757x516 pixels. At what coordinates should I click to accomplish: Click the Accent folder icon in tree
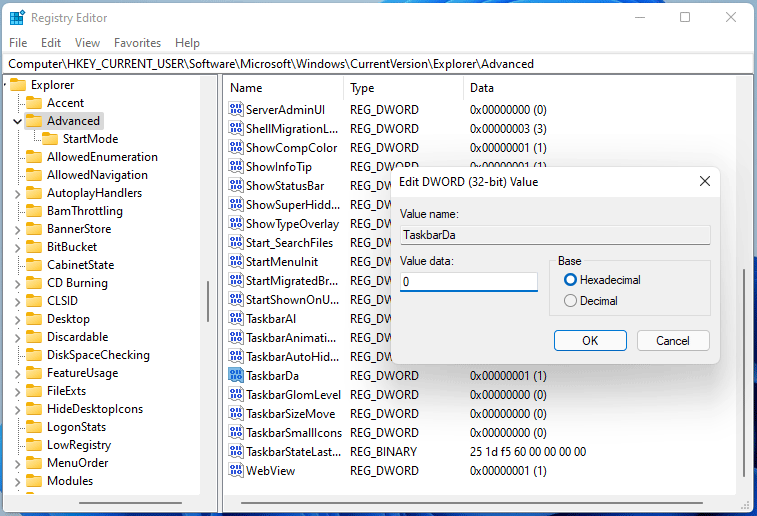[x=34, y=103]
